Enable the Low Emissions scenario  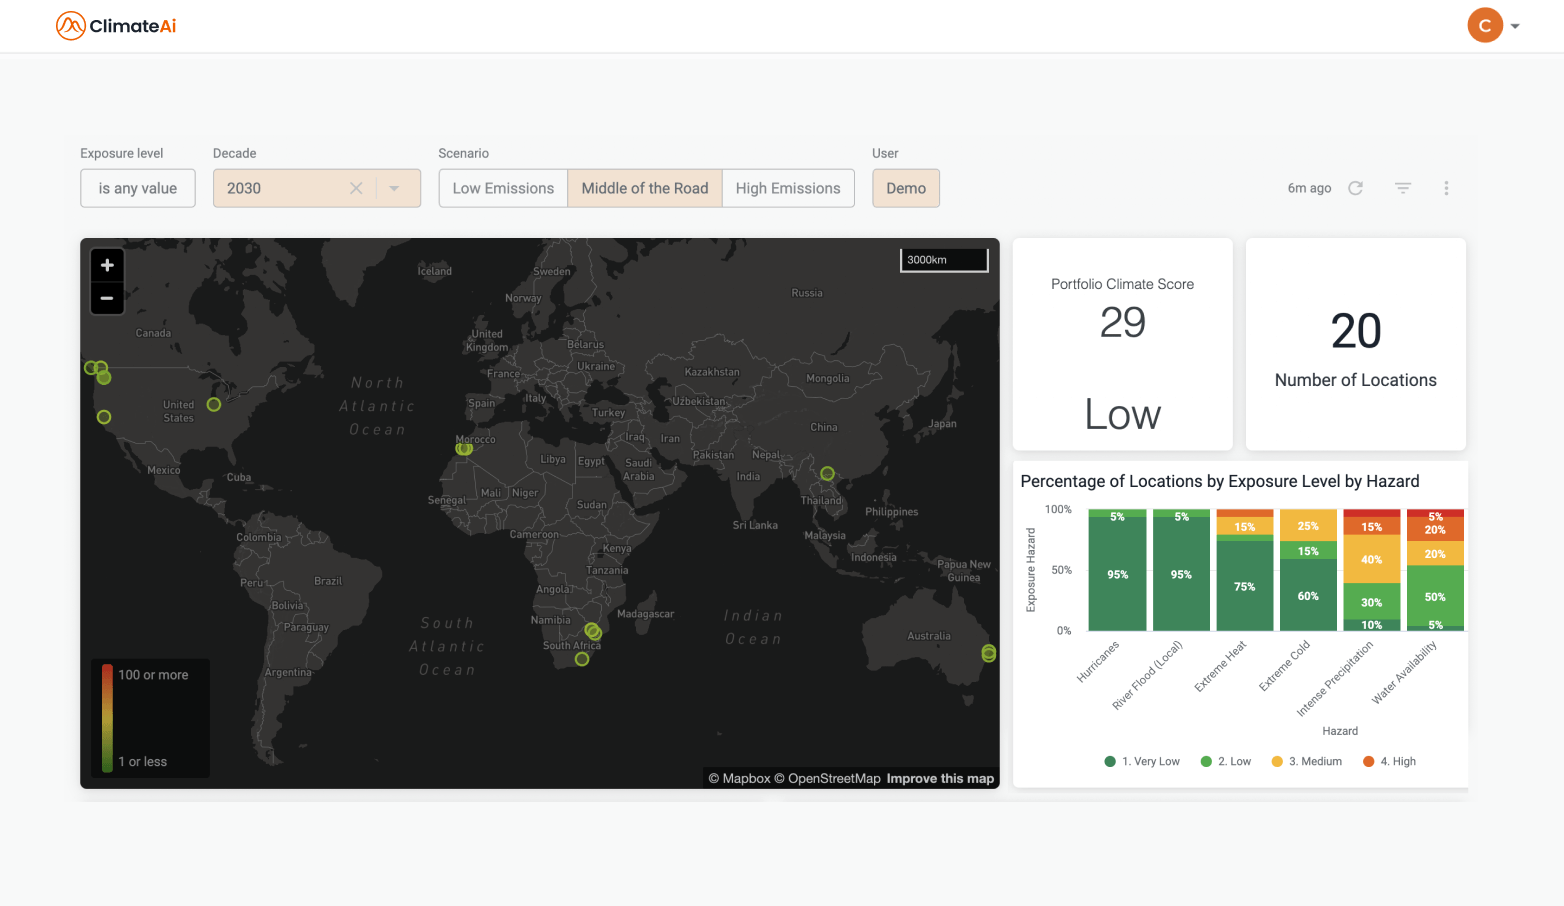coord(503,188)
